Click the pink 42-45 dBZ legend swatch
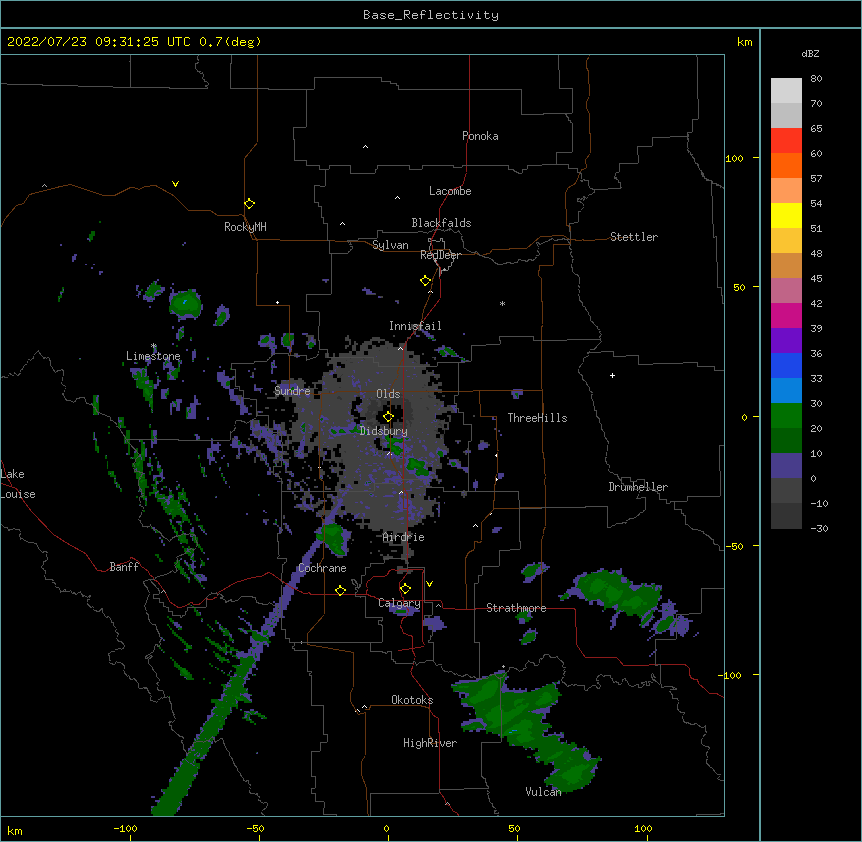 [x=786, y=290]
